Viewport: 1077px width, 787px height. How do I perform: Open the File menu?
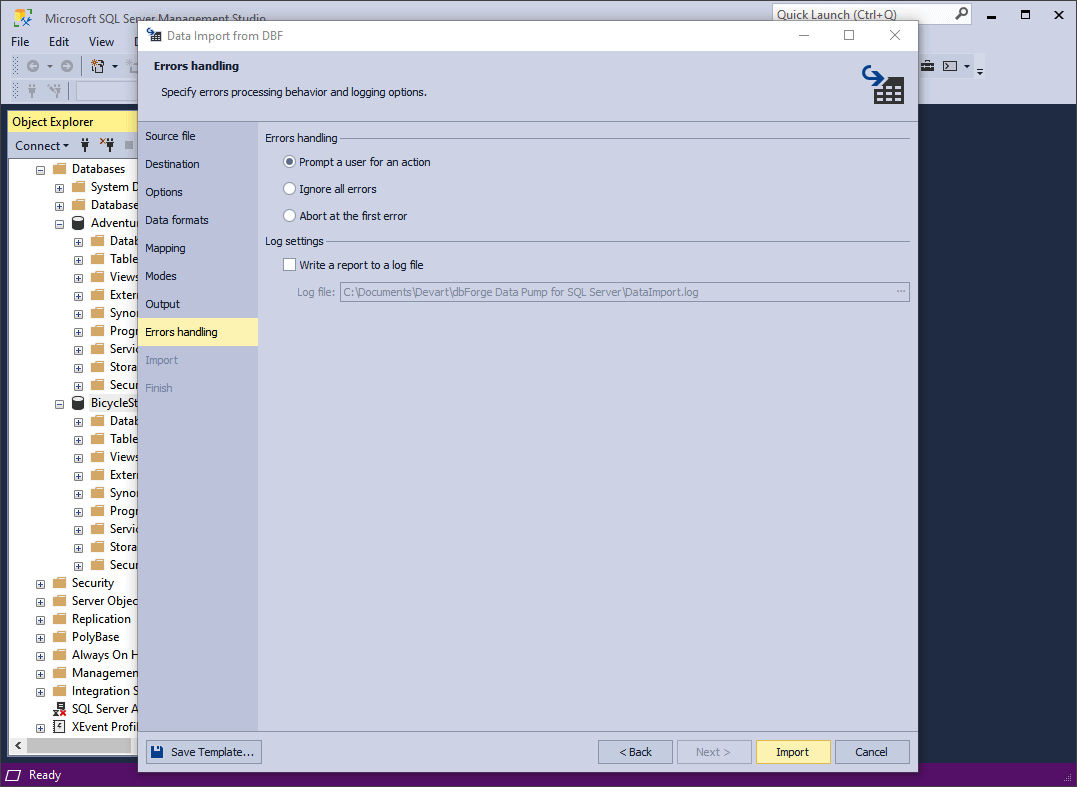20,42
